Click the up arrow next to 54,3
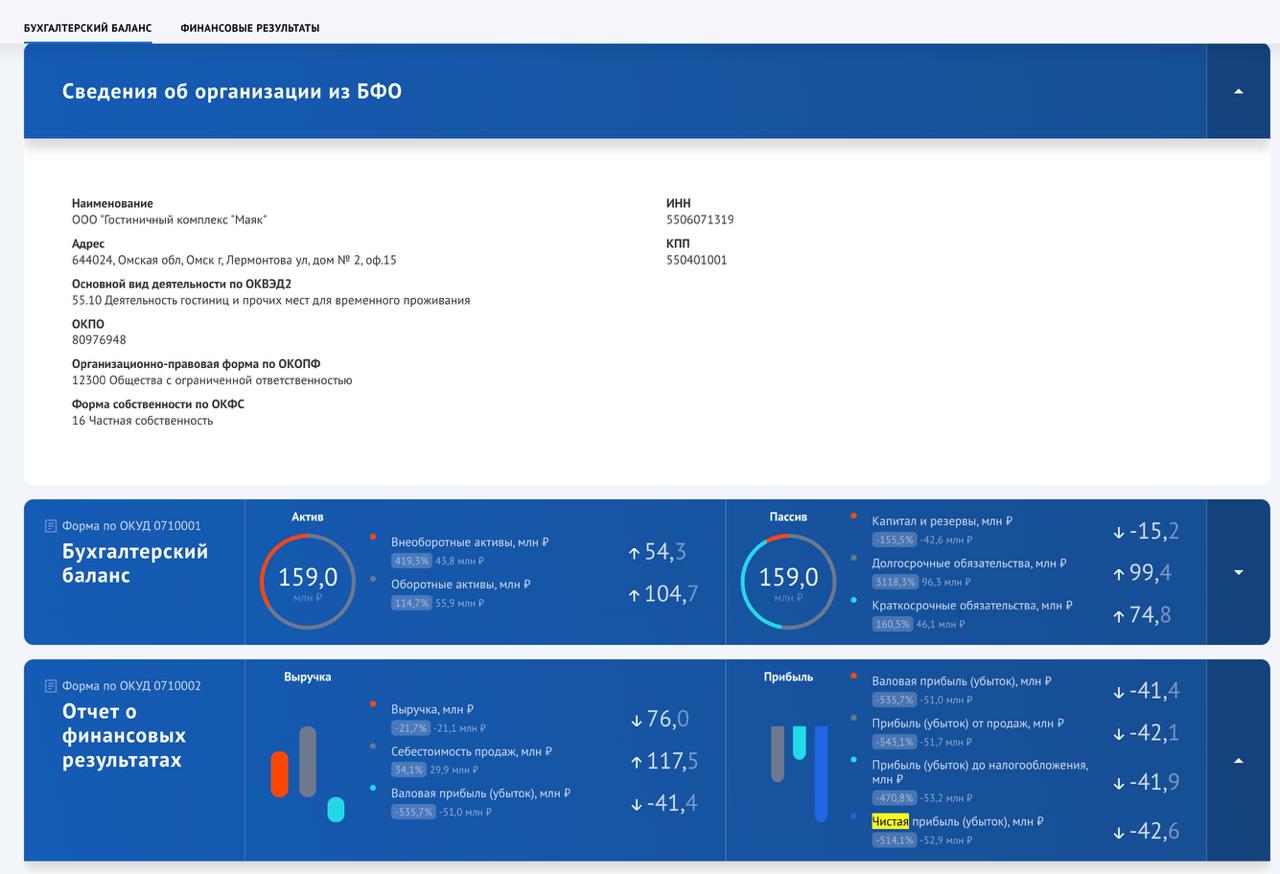 633,552
